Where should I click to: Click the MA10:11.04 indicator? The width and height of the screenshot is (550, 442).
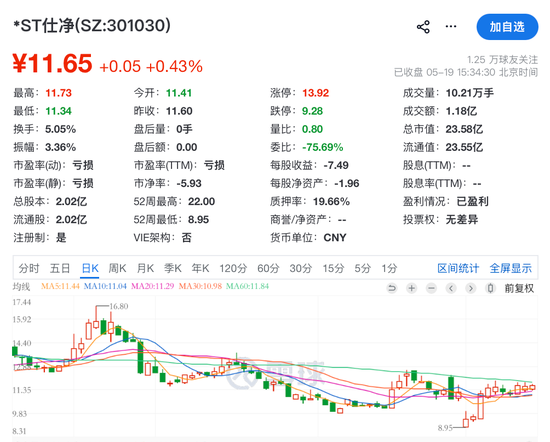click(x=105, y=286)
